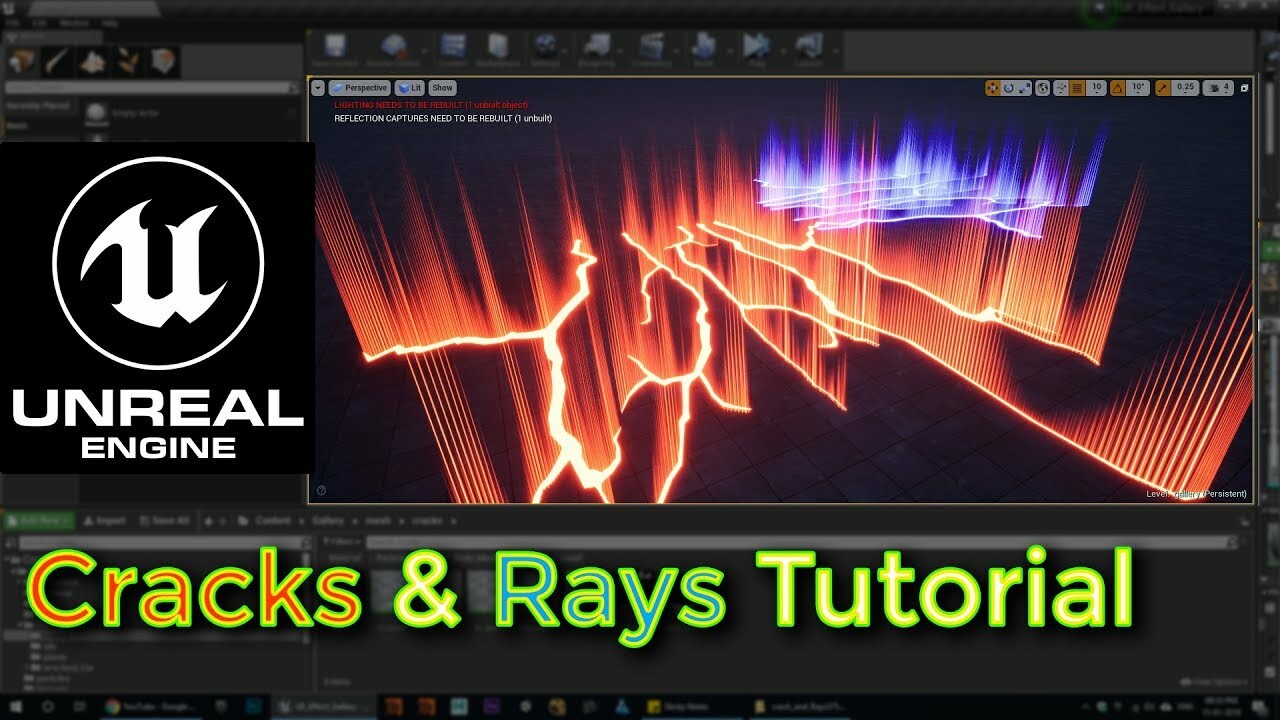Switch to Foliage mode in Modes panel

(x=128, y=62)
